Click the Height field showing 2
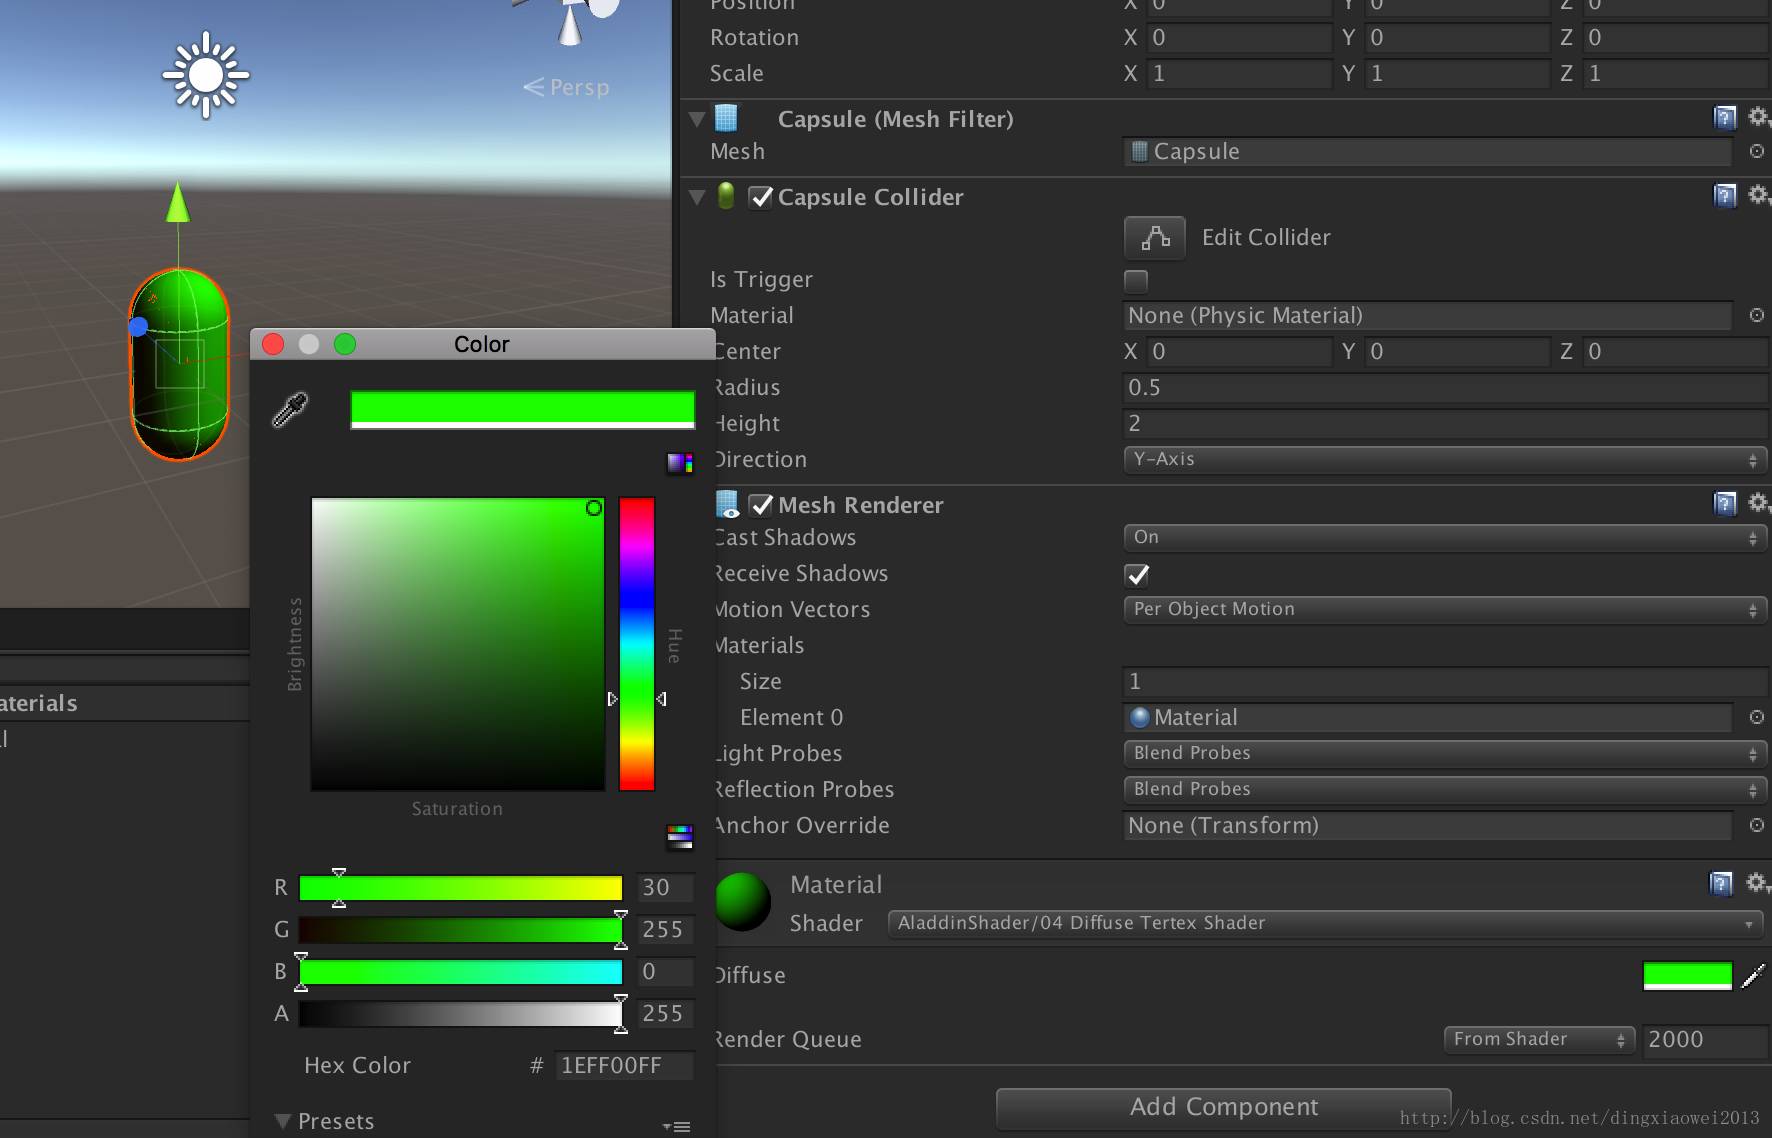This screenshot has height=1138, width=1772. coord(1444,423)
